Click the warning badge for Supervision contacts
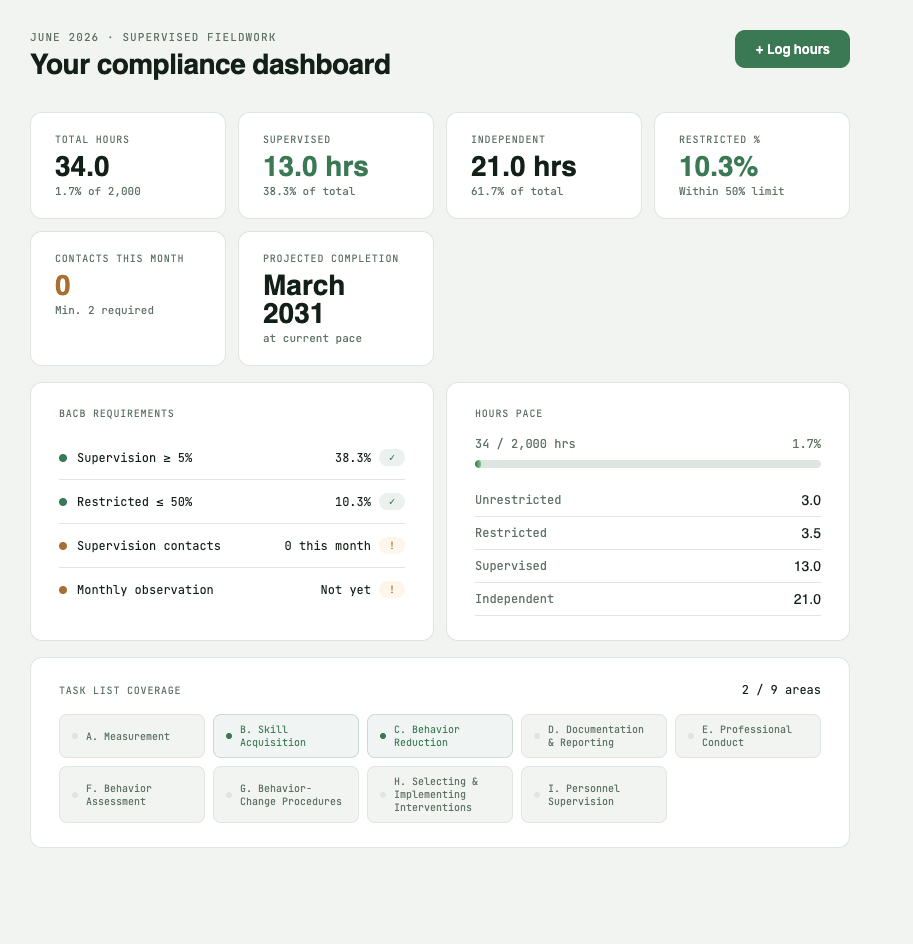 point(392,545)
